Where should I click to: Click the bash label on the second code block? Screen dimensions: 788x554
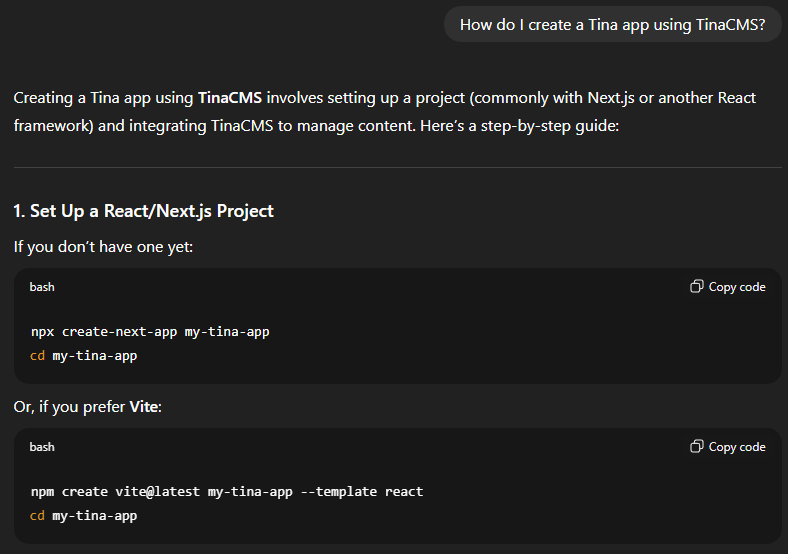coord(42,447)
